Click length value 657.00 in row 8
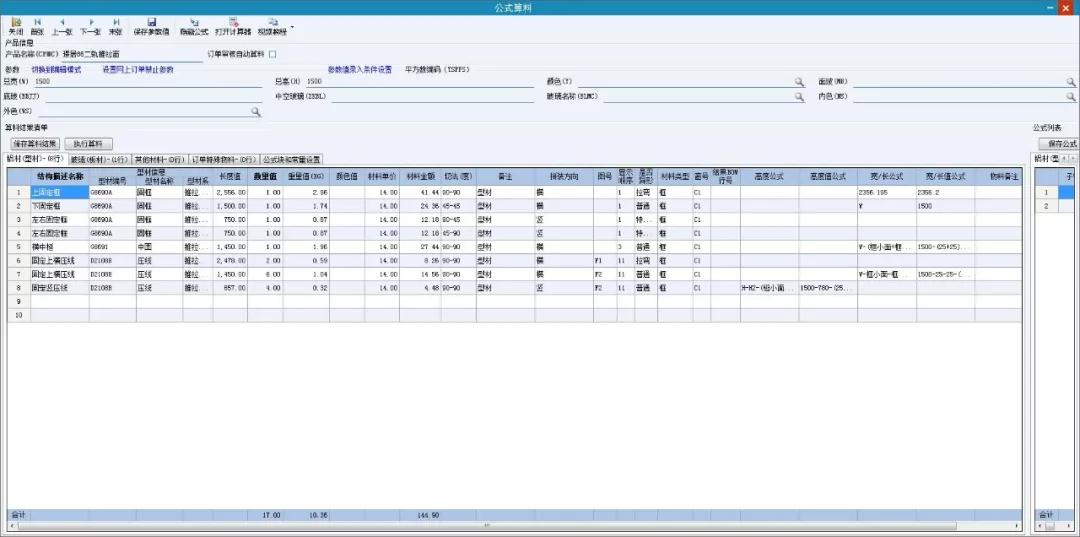This screenshot has height=537, width=1080. (230, 288)
